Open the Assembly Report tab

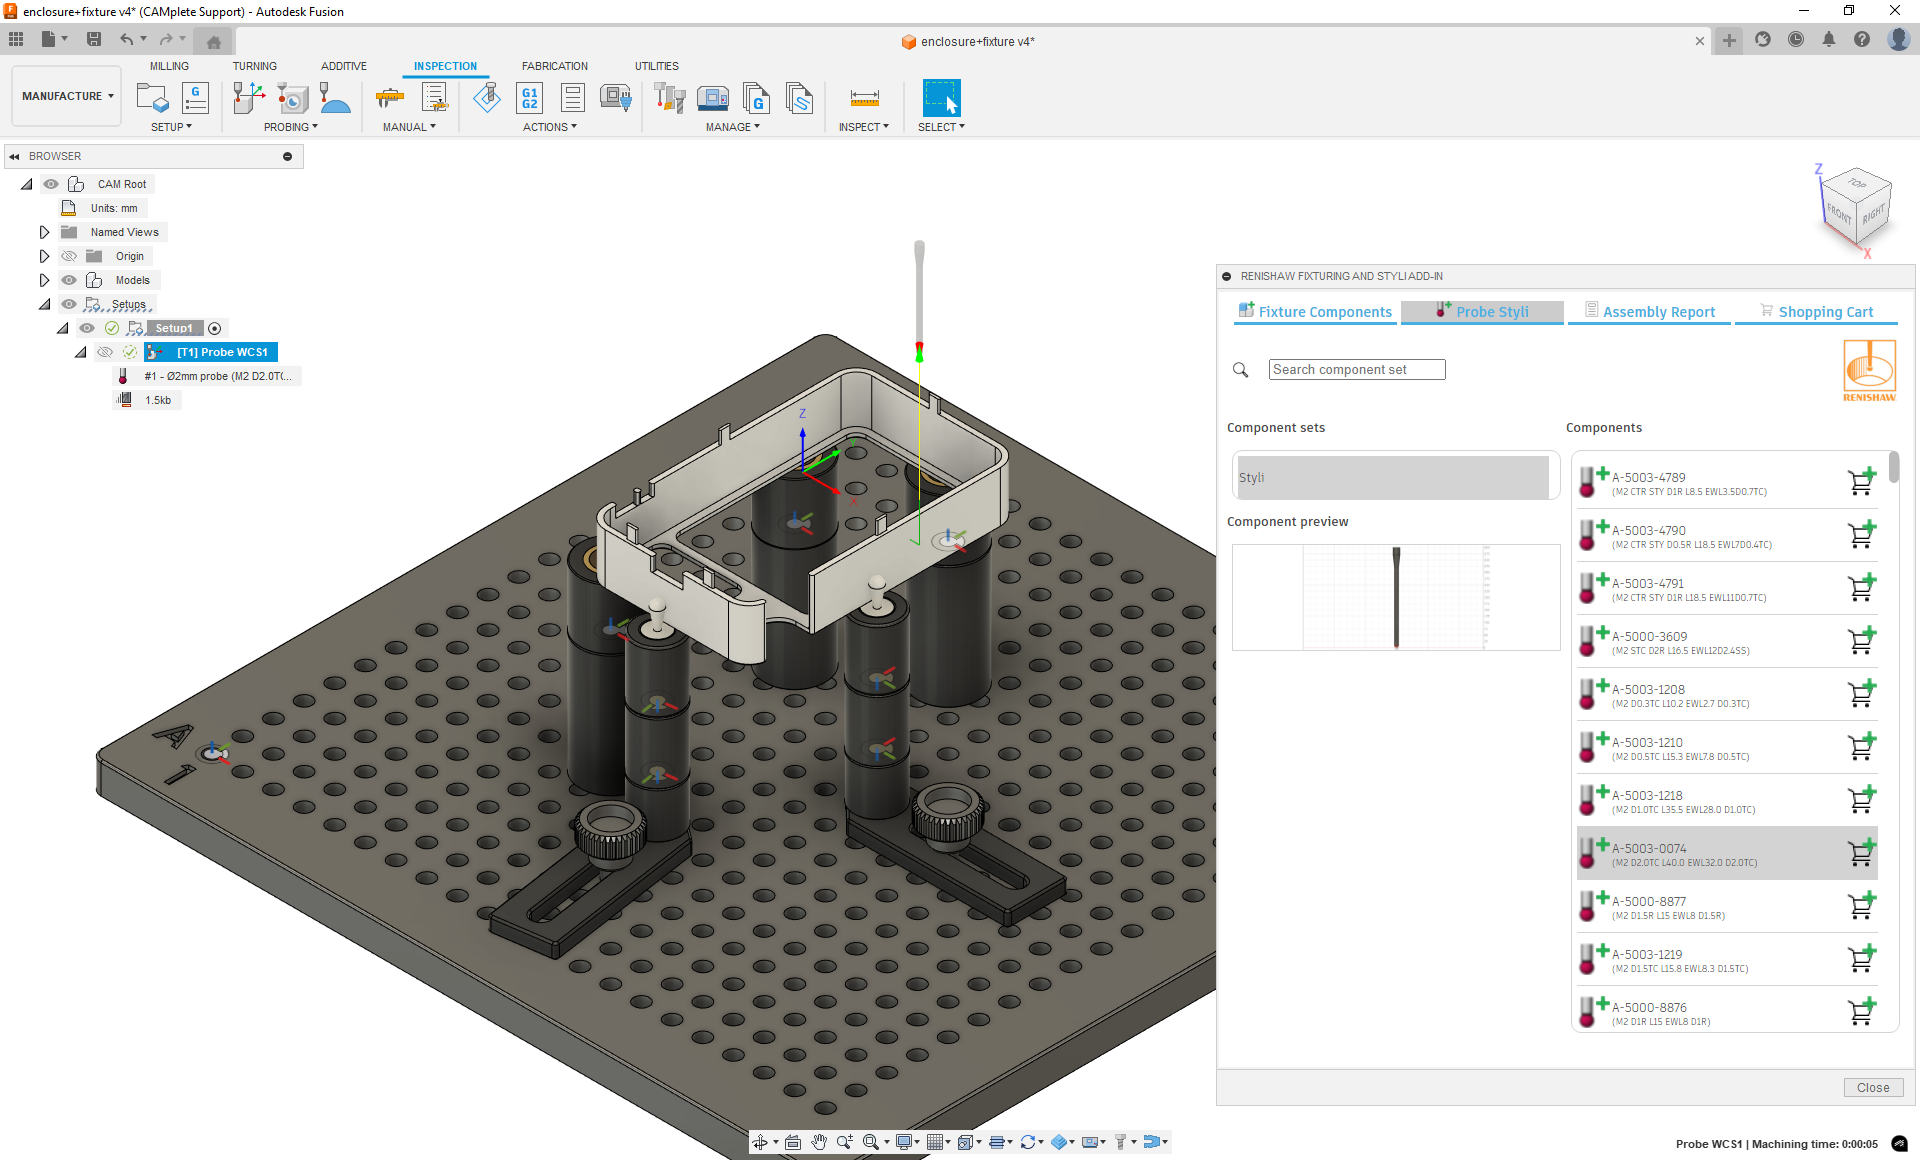1658,312
